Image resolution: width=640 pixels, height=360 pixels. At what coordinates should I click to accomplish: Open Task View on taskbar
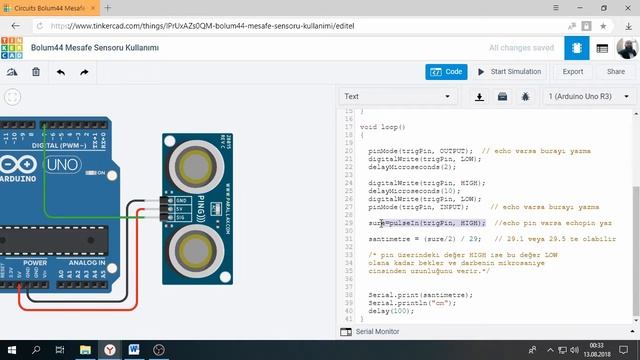pyautogui.click(x=60, y=350)
